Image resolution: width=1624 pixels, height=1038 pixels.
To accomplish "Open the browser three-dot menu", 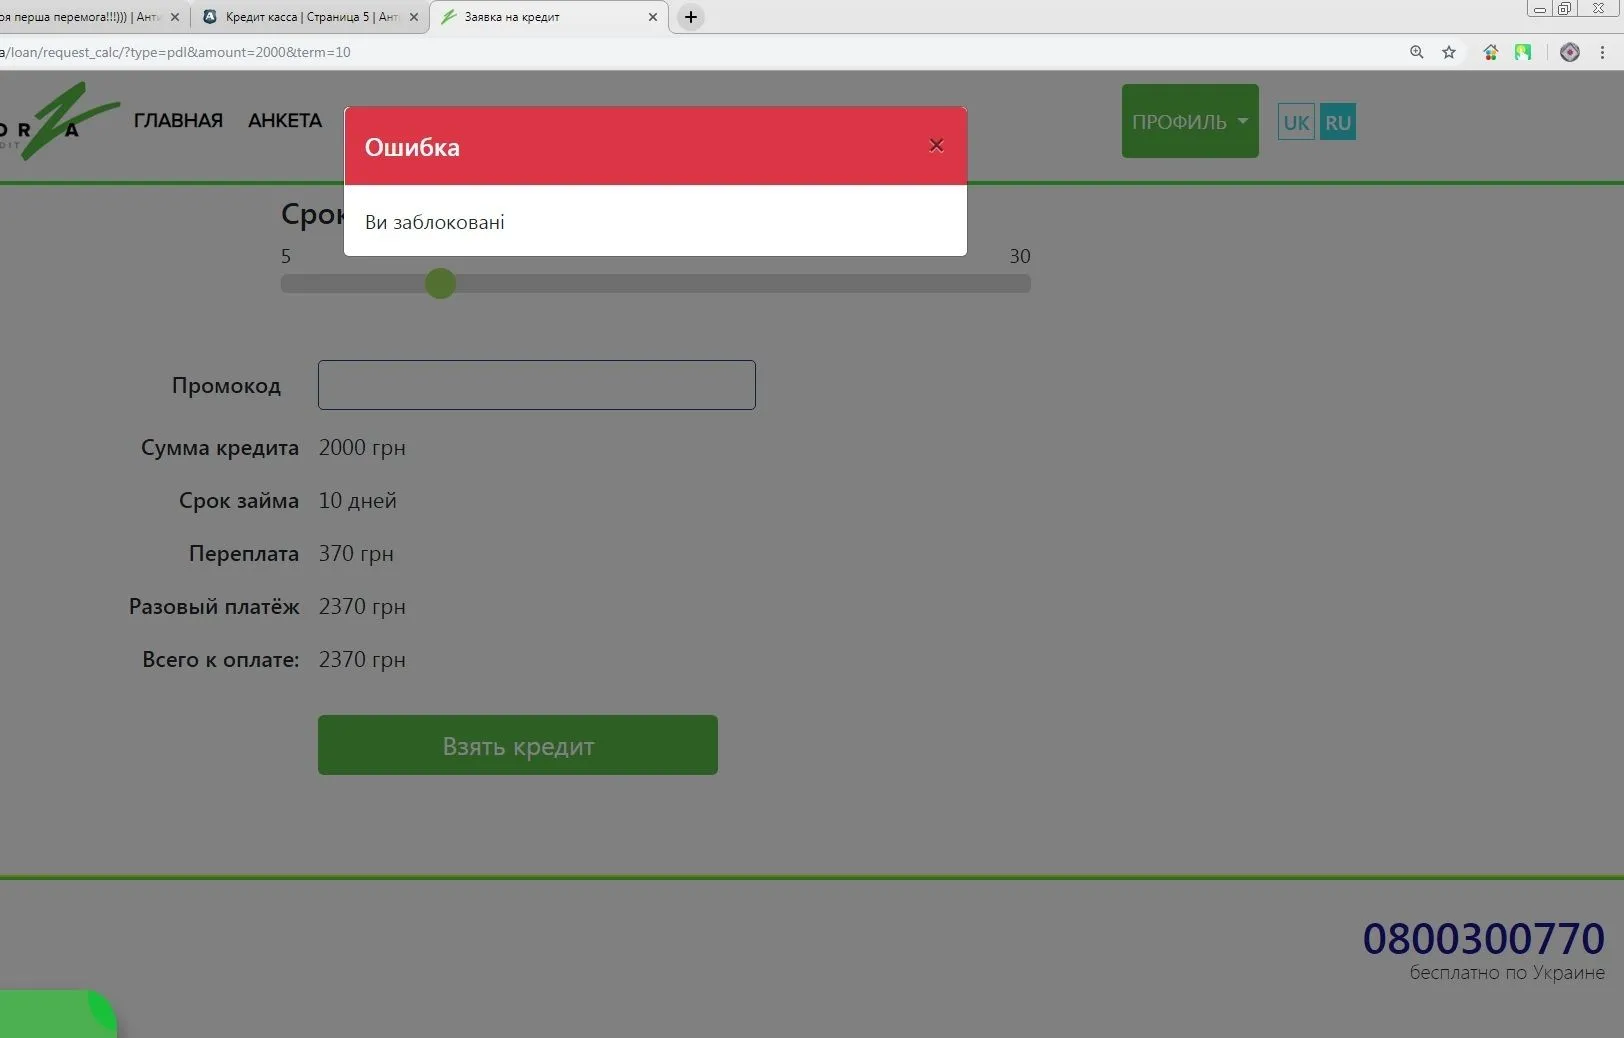I will click(1602, 52).
